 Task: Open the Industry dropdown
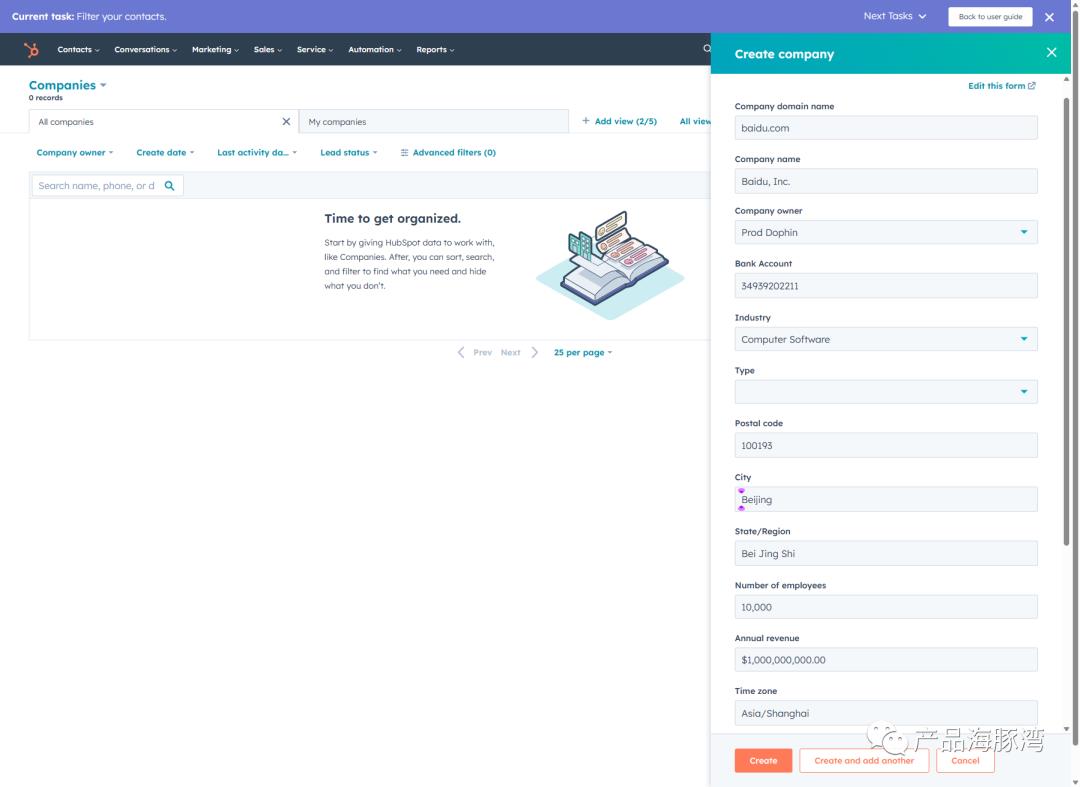tap(886, 339)
